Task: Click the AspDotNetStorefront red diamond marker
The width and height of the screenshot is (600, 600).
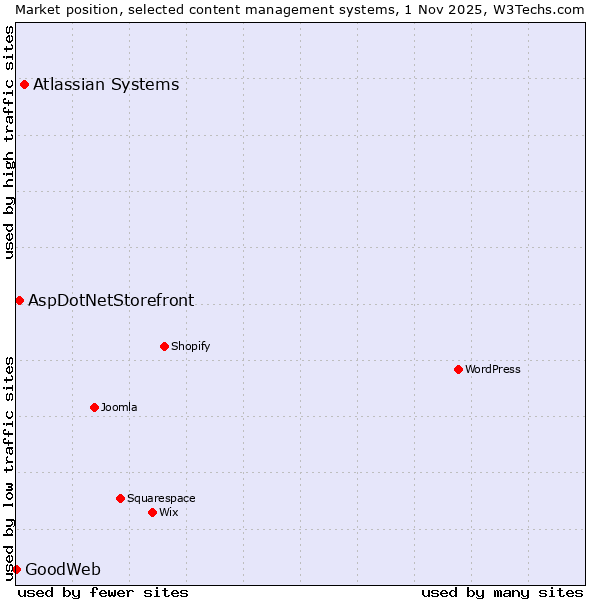Action: coord(19,300)
